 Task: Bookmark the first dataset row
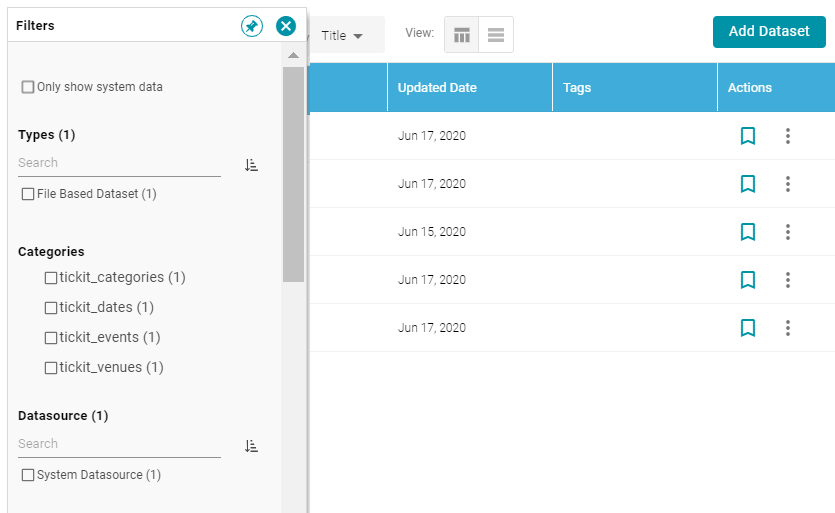tap(748, 136)
